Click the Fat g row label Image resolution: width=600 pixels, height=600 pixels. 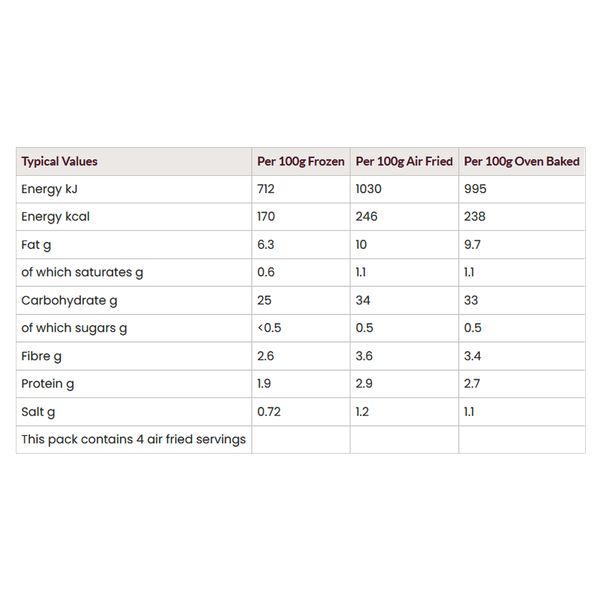(37, 244)
